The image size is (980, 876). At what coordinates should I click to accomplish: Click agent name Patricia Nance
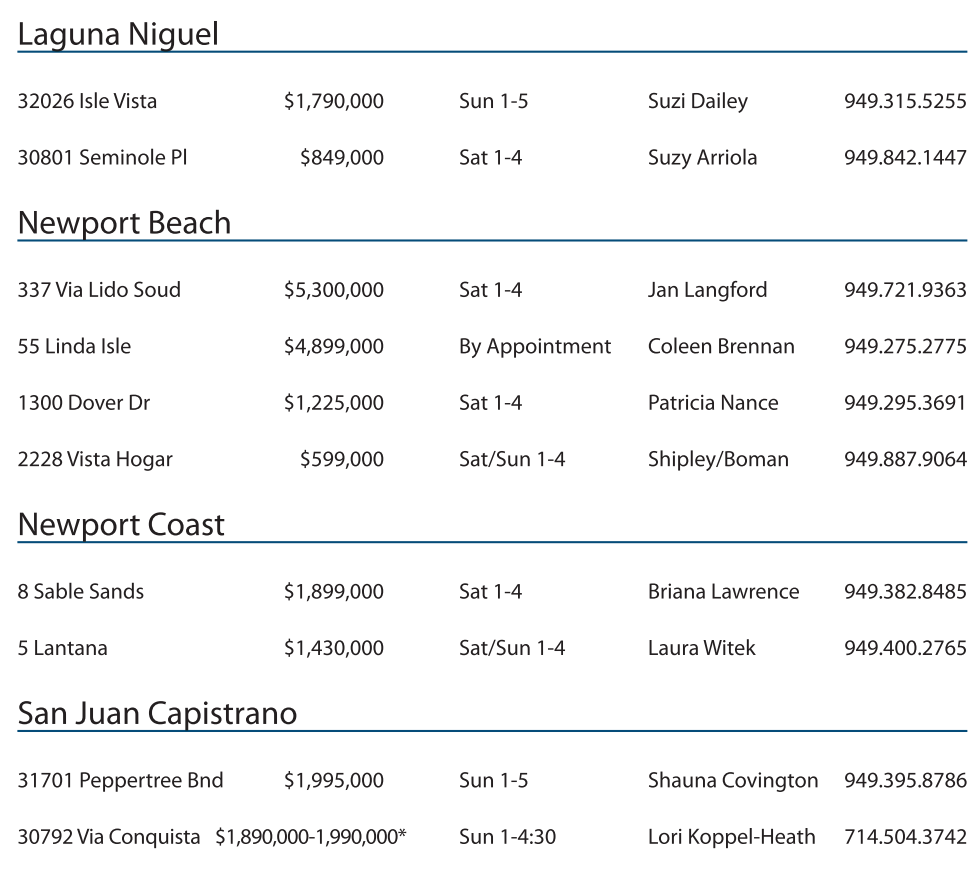tap(713, 403)
